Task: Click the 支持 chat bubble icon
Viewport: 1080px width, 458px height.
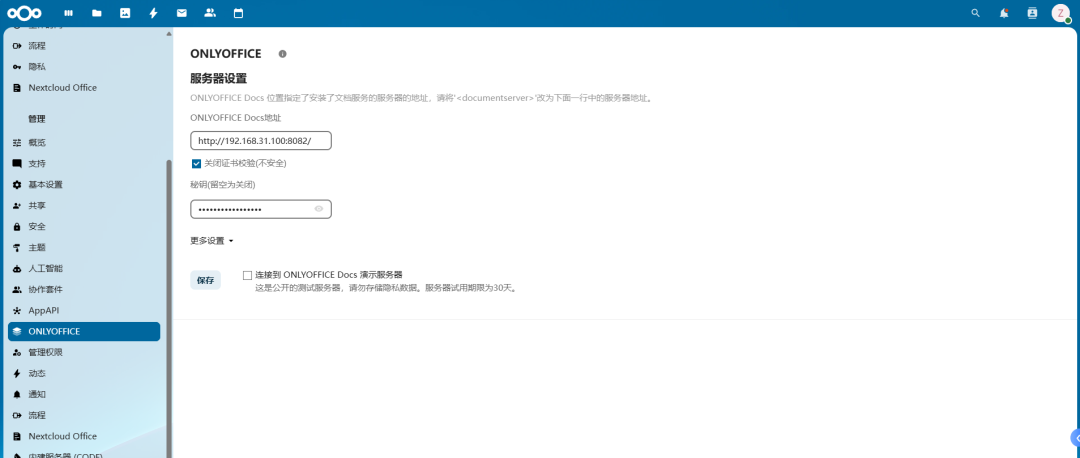Action: [17, 164]
